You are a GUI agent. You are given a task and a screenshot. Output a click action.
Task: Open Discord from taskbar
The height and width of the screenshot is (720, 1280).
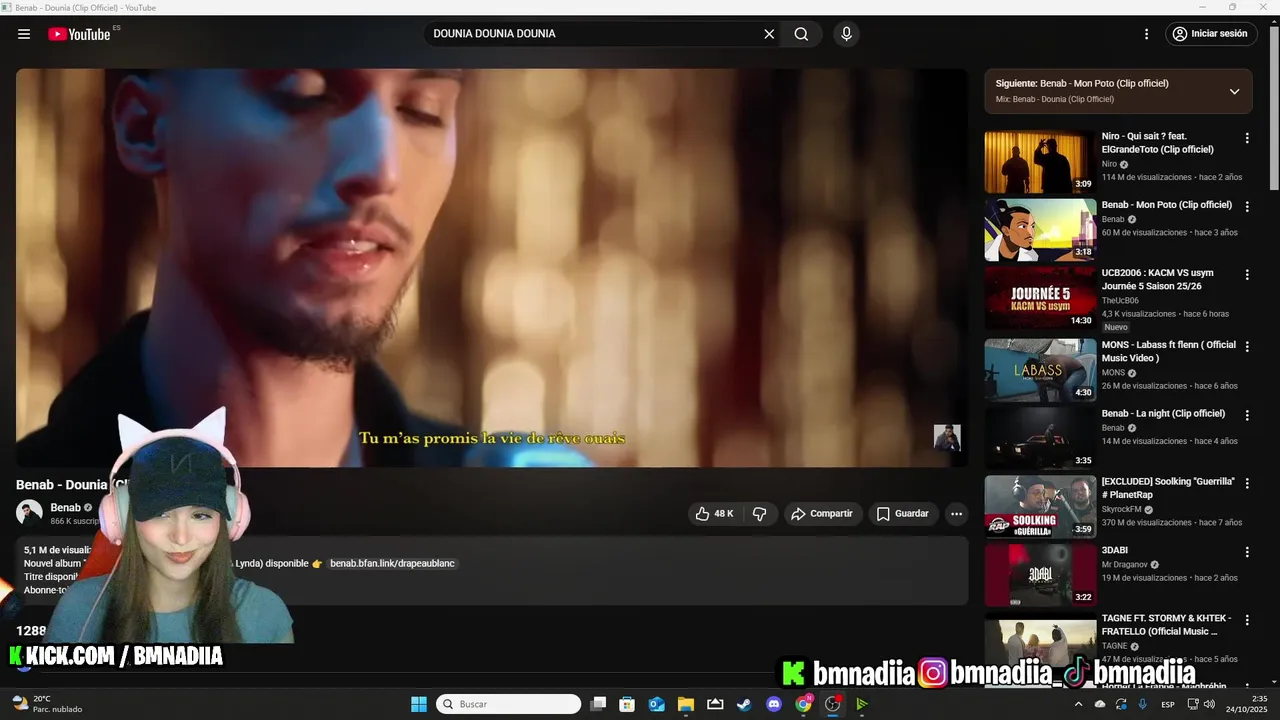(773, 704)
